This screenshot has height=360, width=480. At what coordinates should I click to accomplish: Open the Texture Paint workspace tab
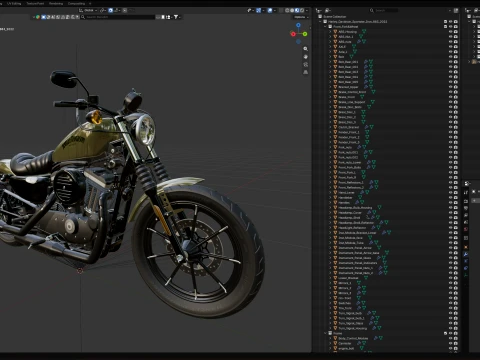point(35,3)
